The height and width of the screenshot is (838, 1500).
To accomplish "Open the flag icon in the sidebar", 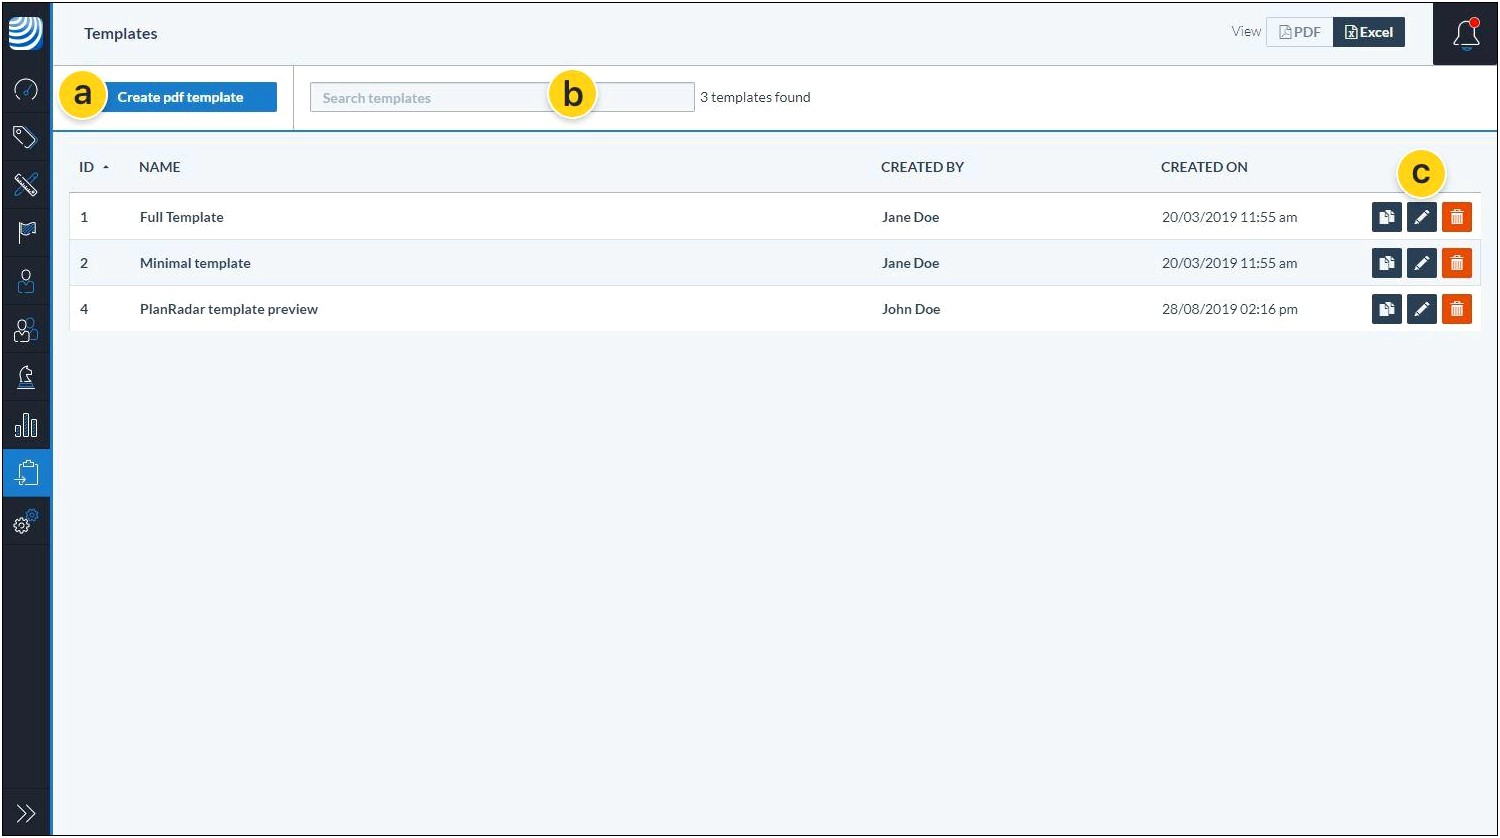I will 26,232.
